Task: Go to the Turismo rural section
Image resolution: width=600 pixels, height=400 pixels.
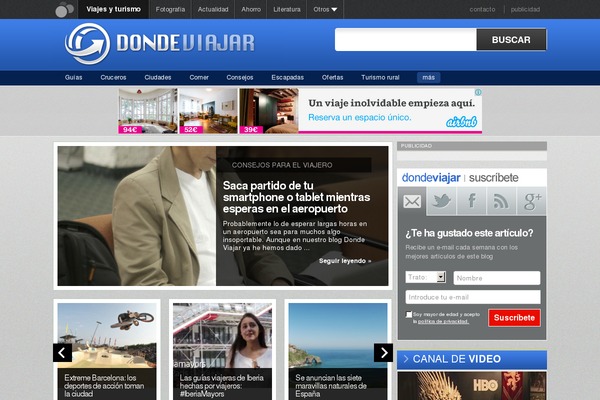Action: click(x=380, y=78)
